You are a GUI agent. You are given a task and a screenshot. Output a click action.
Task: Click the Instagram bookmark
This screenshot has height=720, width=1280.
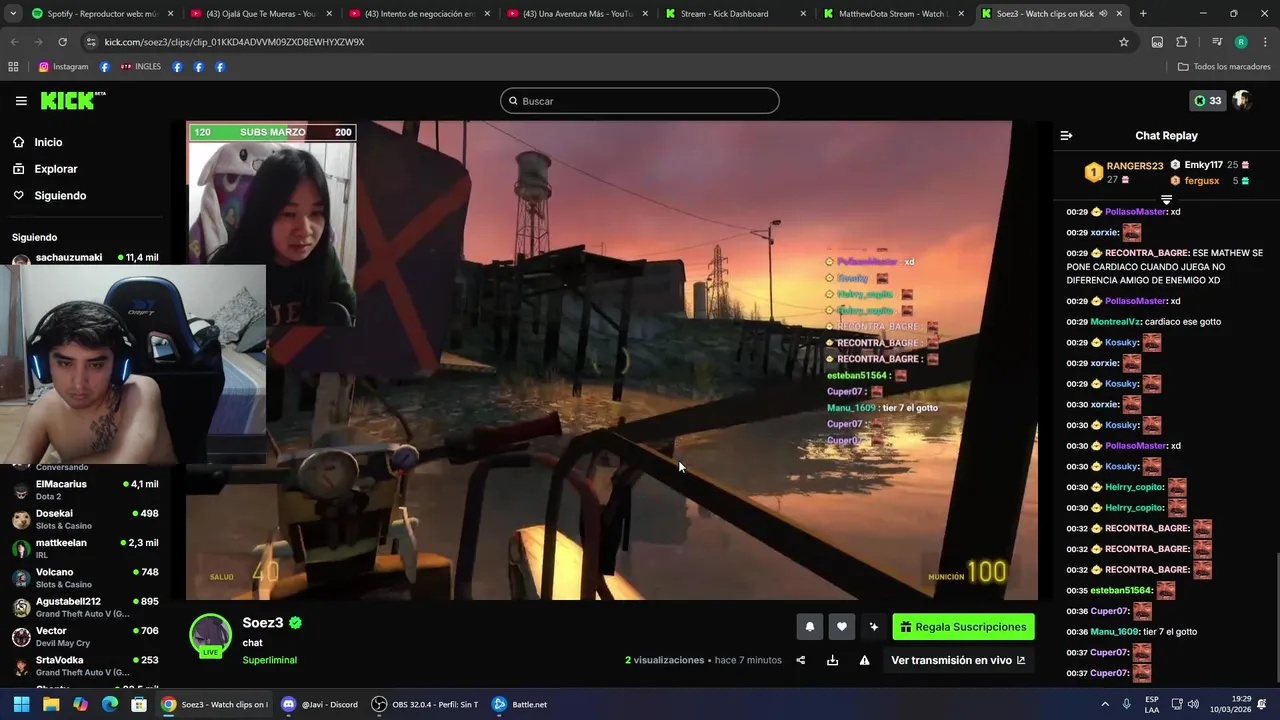pos(63,67)
